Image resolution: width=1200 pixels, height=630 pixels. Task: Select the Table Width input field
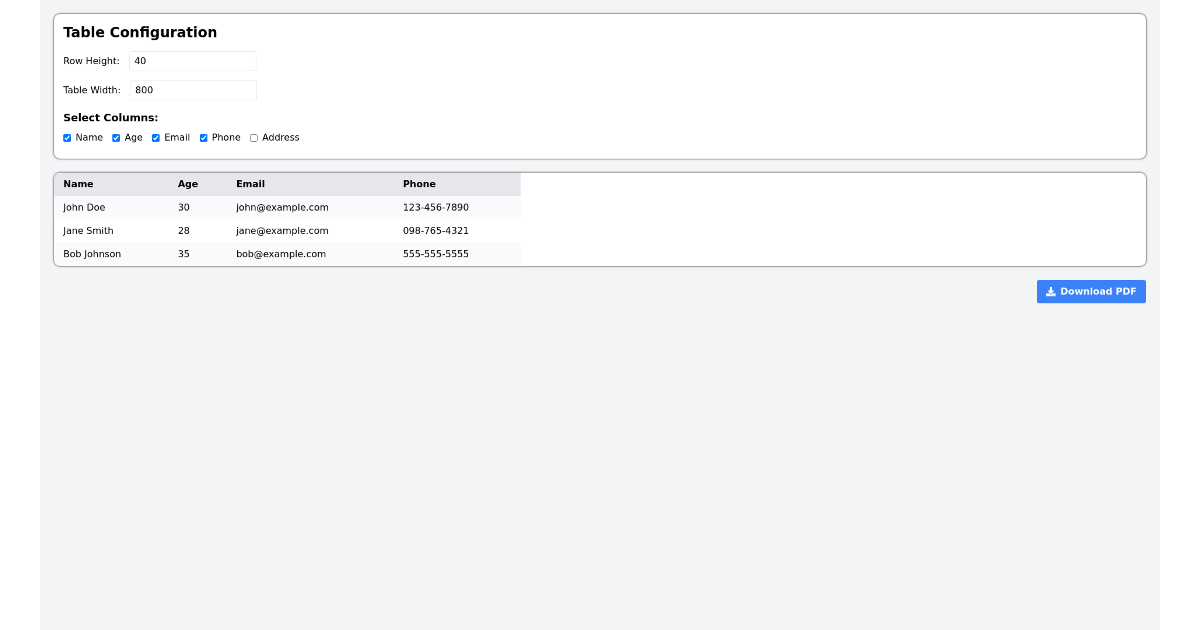tap(192, 89)
